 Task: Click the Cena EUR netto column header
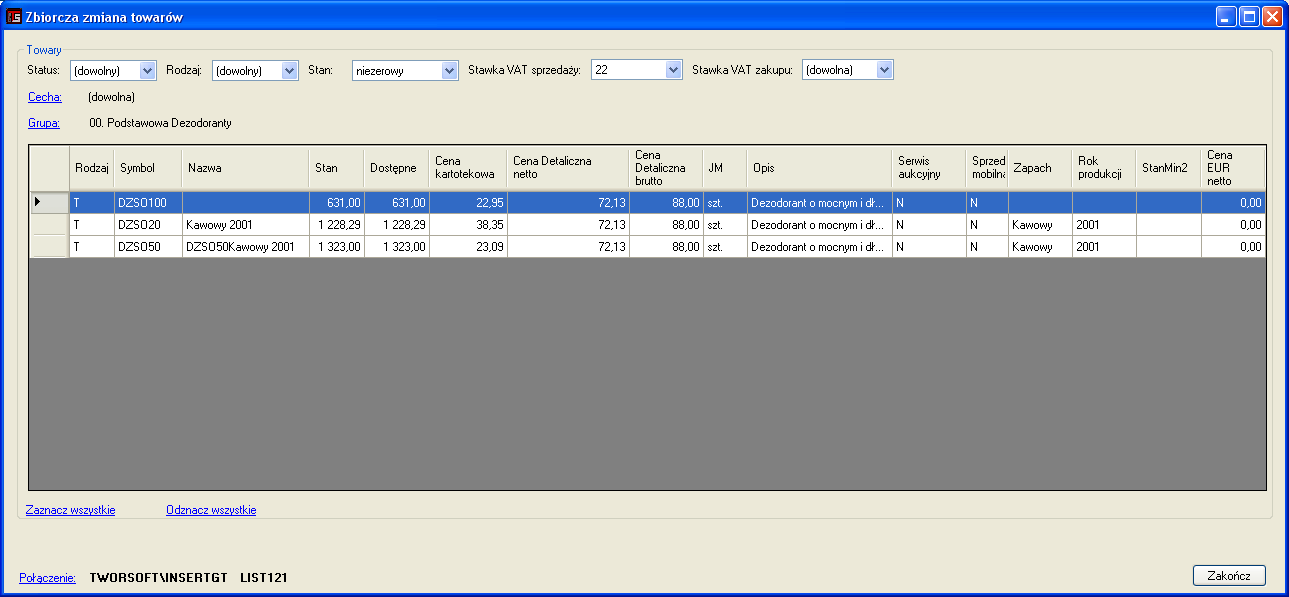coord(1233,168)
